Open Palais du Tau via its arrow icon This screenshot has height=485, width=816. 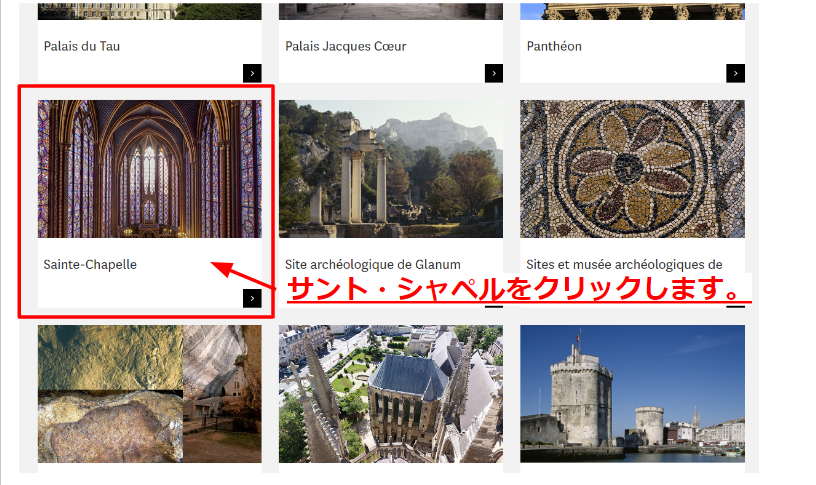[252, 73]
